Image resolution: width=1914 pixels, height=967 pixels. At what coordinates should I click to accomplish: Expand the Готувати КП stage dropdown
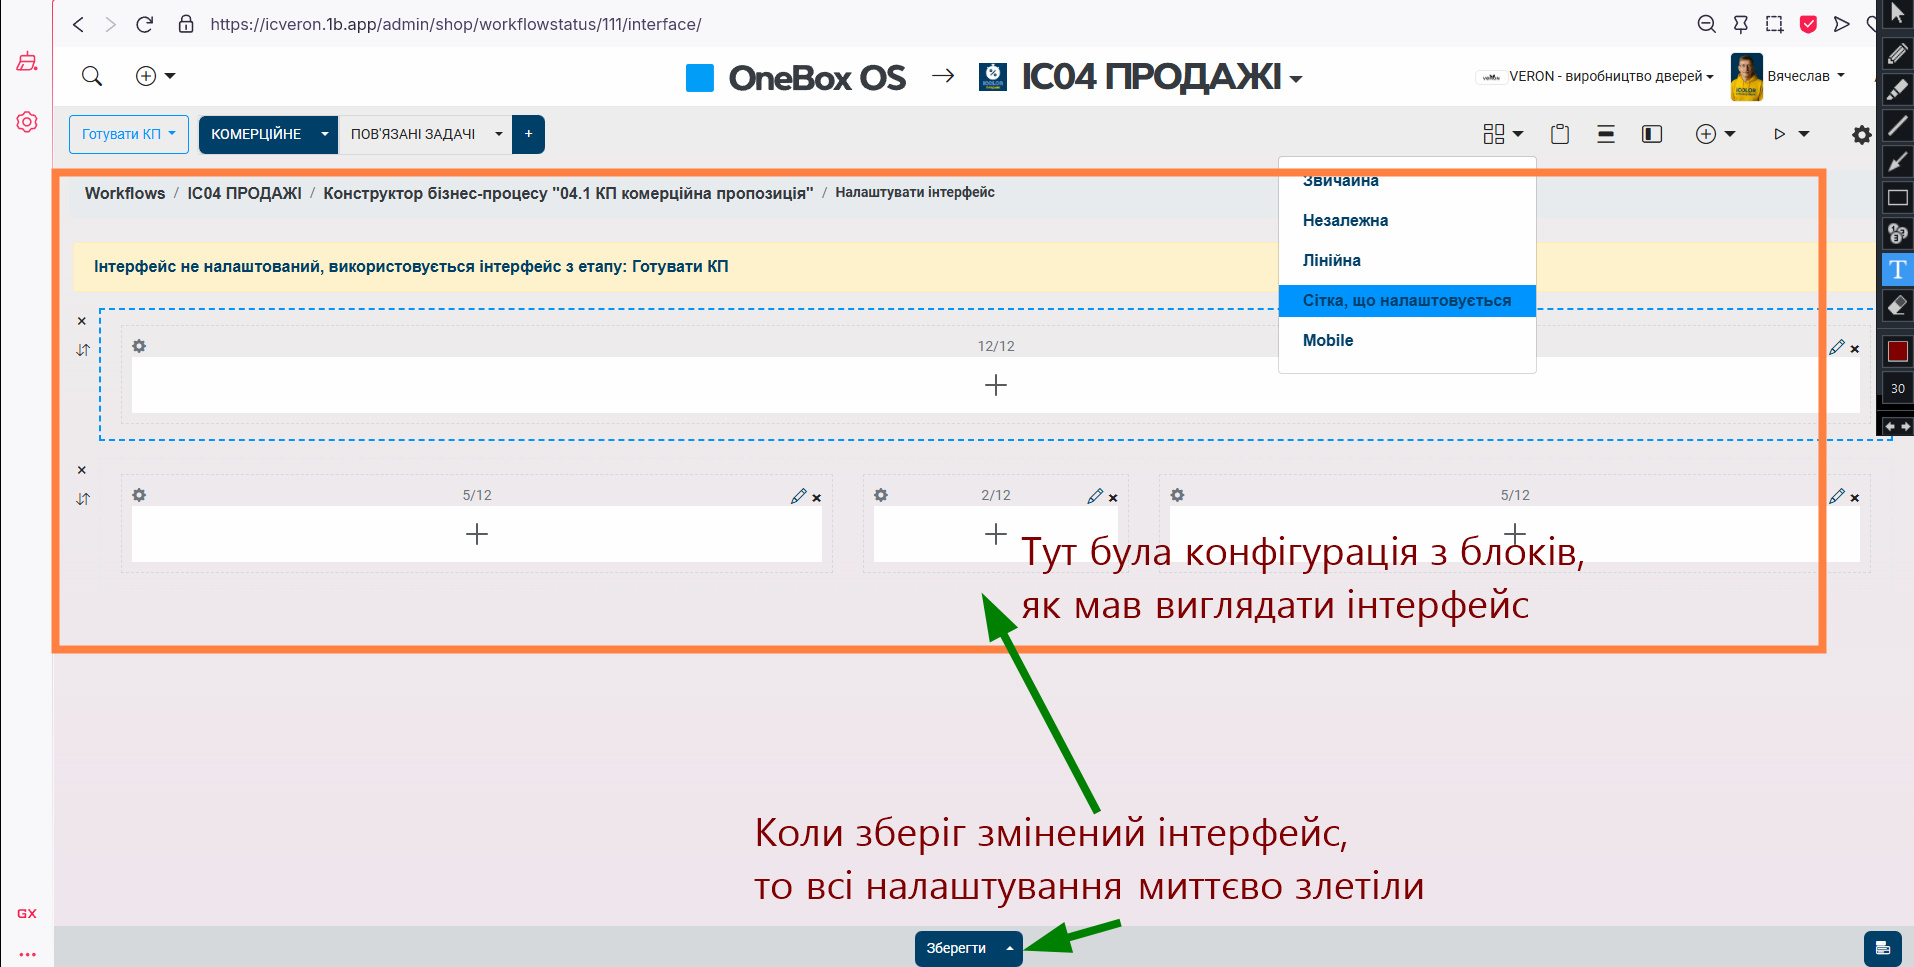[x=128, y=134]
